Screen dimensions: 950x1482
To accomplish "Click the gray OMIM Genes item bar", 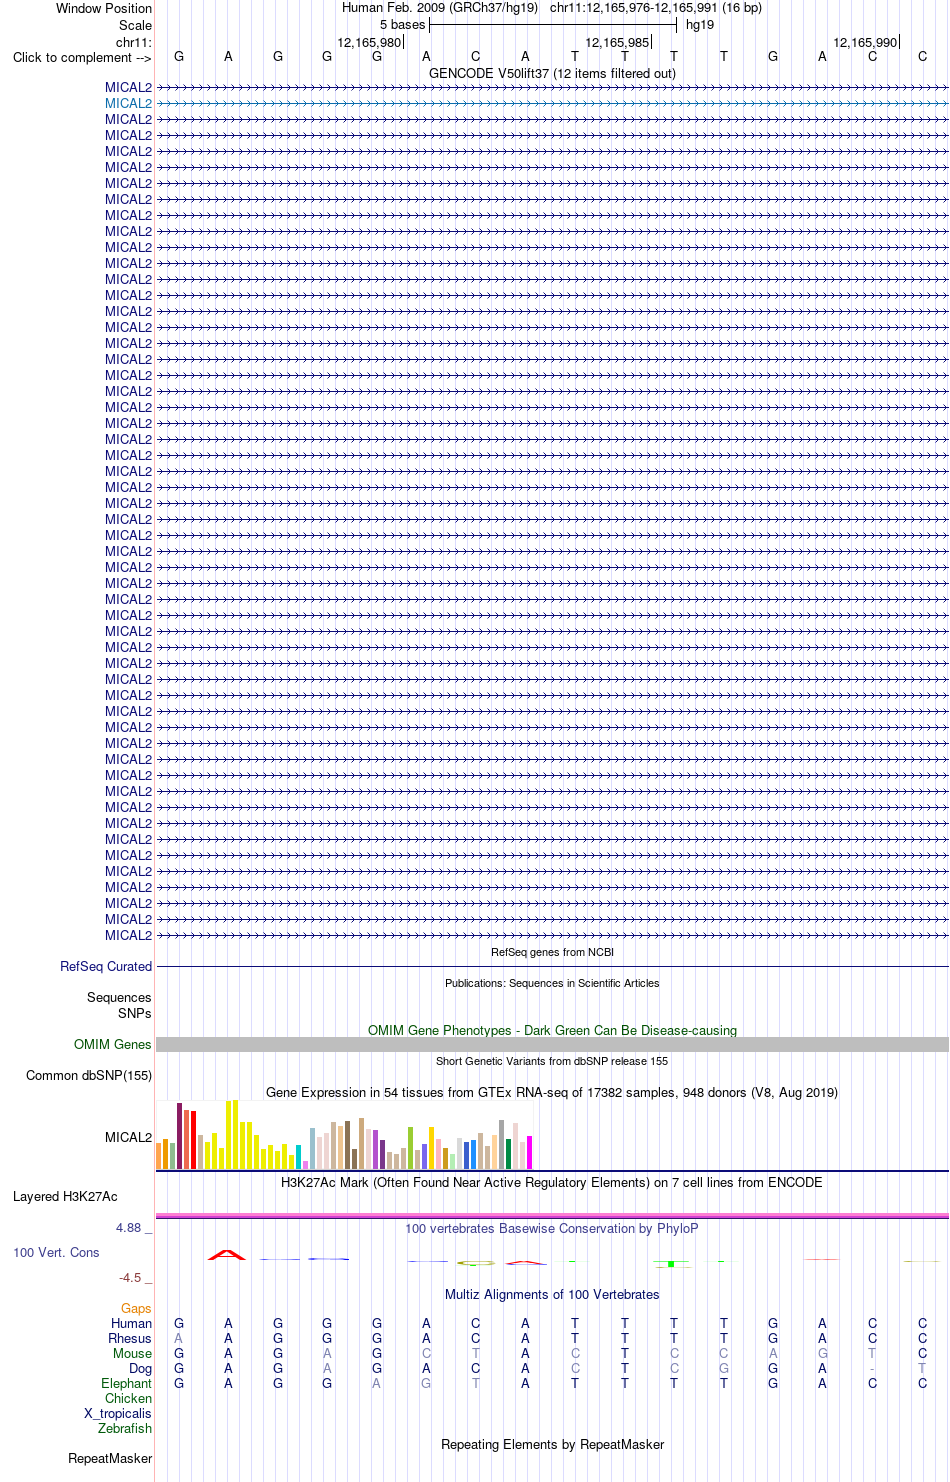I will (x=552, y=1044).
